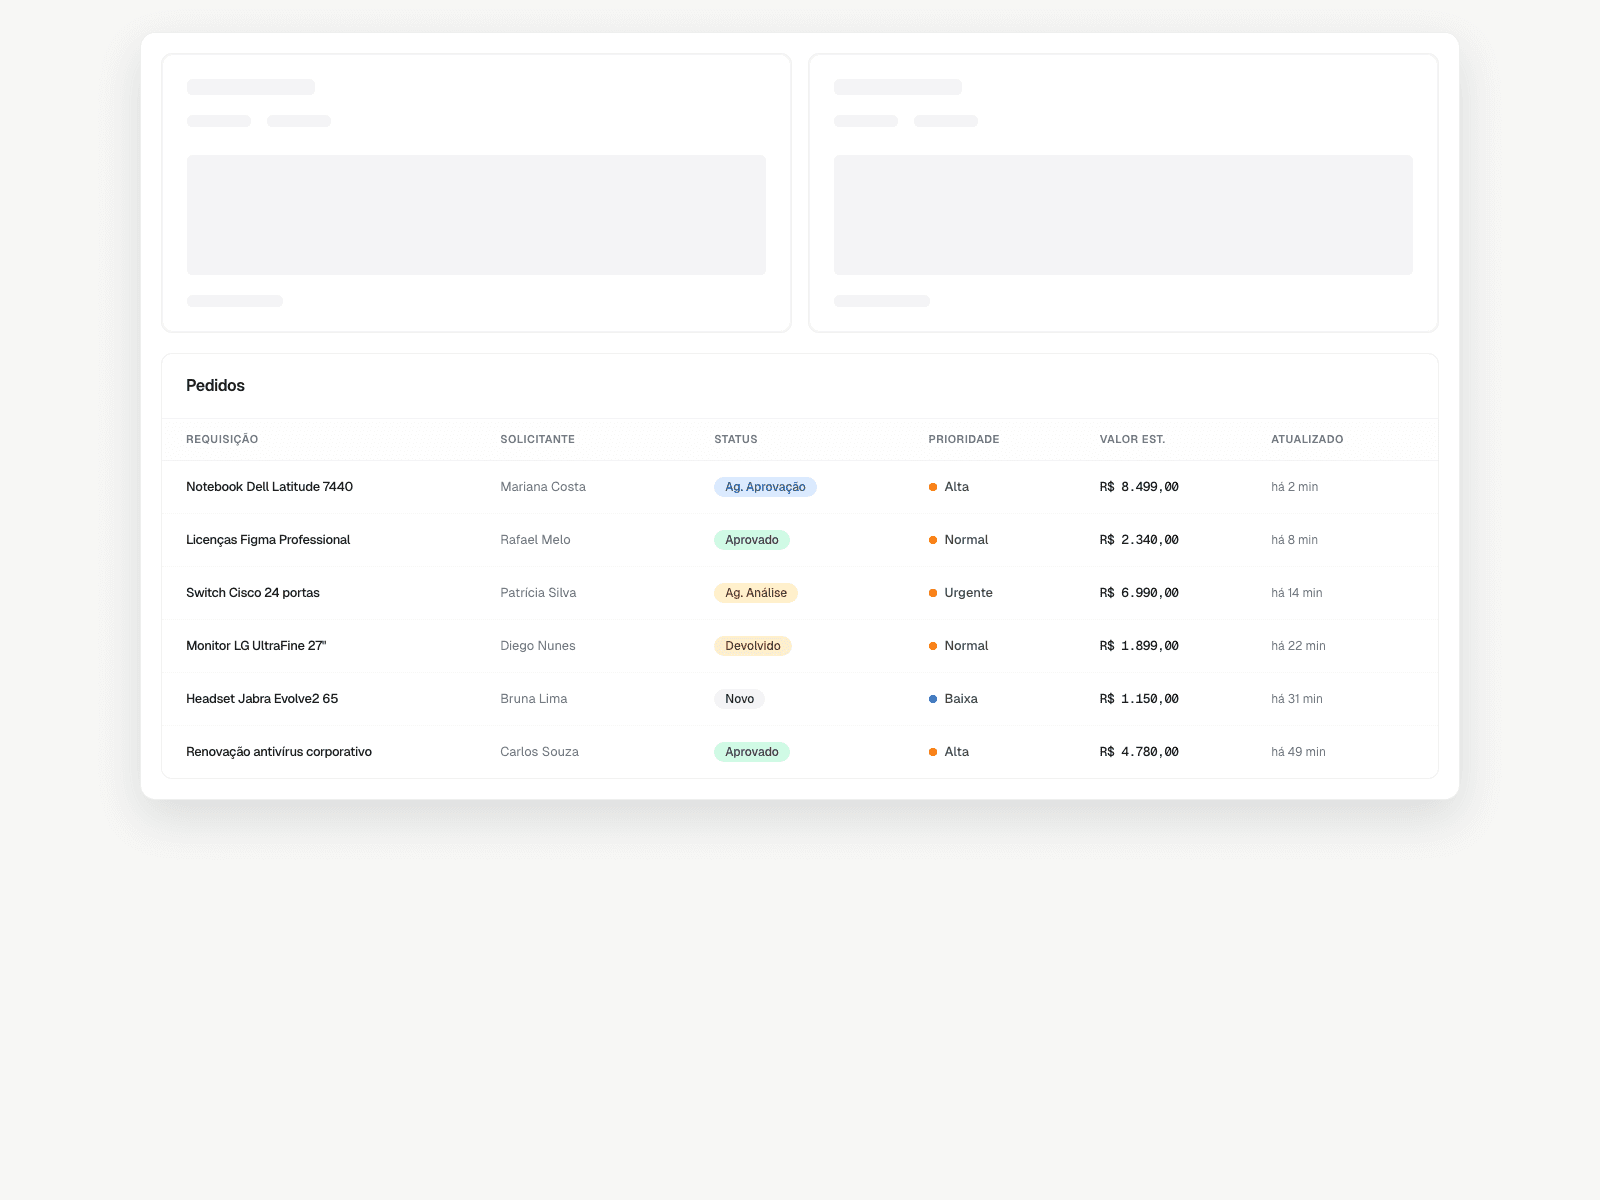Toggle the Novo status badge on Headset Jabra row
The height and width of the screenshot is (1200, 1600).
(x=739, y=698)
